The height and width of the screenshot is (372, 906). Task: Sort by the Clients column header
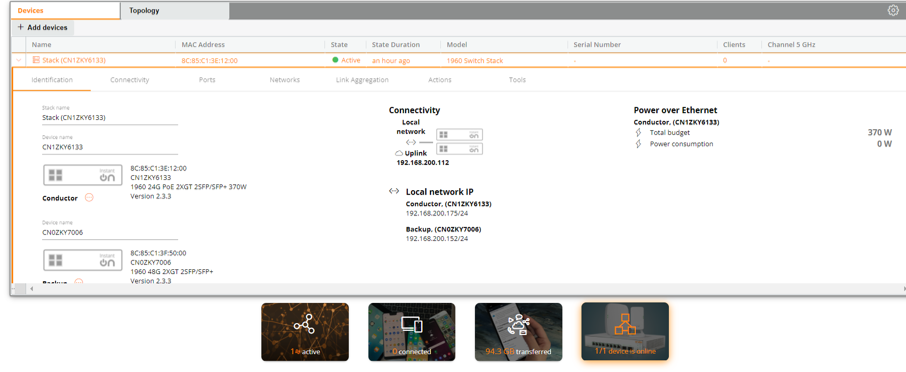click(x=734, y=44)
